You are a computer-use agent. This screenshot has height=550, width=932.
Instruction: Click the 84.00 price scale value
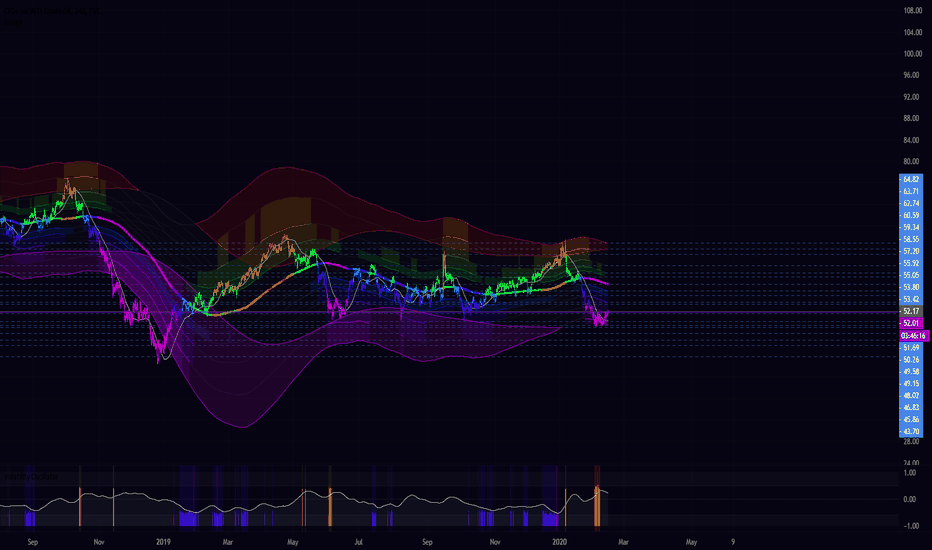[x=912, y=140]
